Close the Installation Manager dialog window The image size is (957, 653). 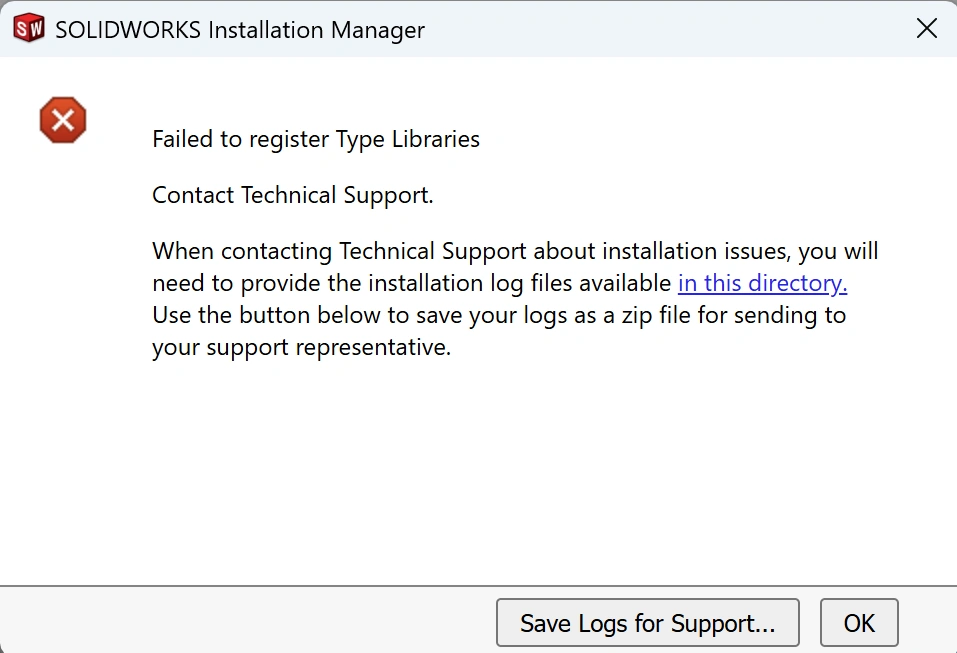(927, 29)
